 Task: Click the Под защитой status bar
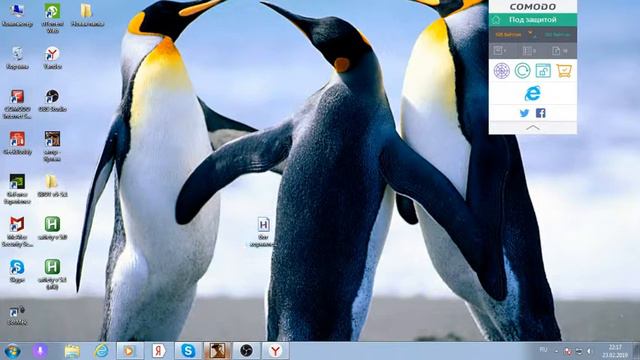(533, 20)
